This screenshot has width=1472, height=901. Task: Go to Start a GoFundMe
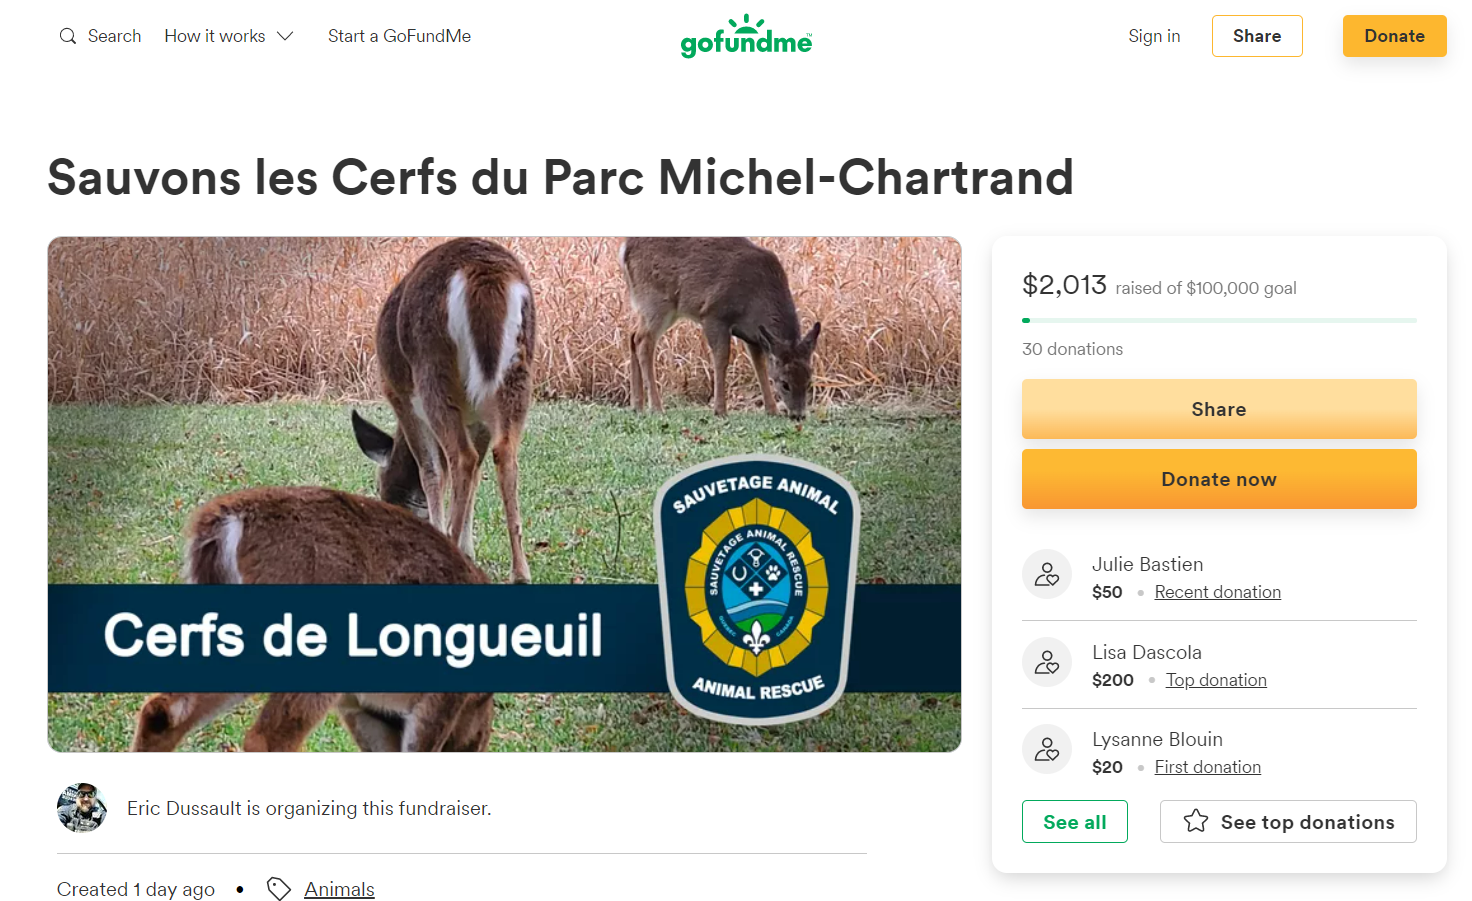pos(399,36)
